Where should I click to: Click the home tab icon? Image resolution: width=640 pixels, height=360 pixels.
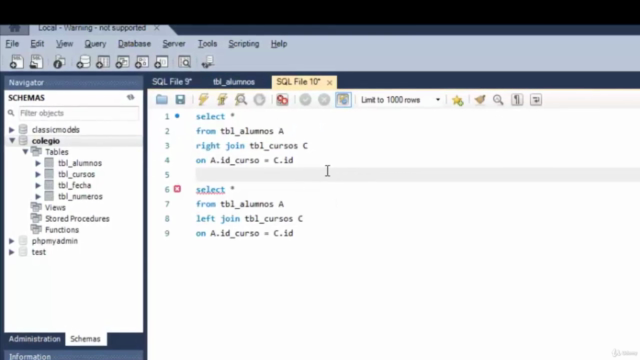[x=14, y=28]
